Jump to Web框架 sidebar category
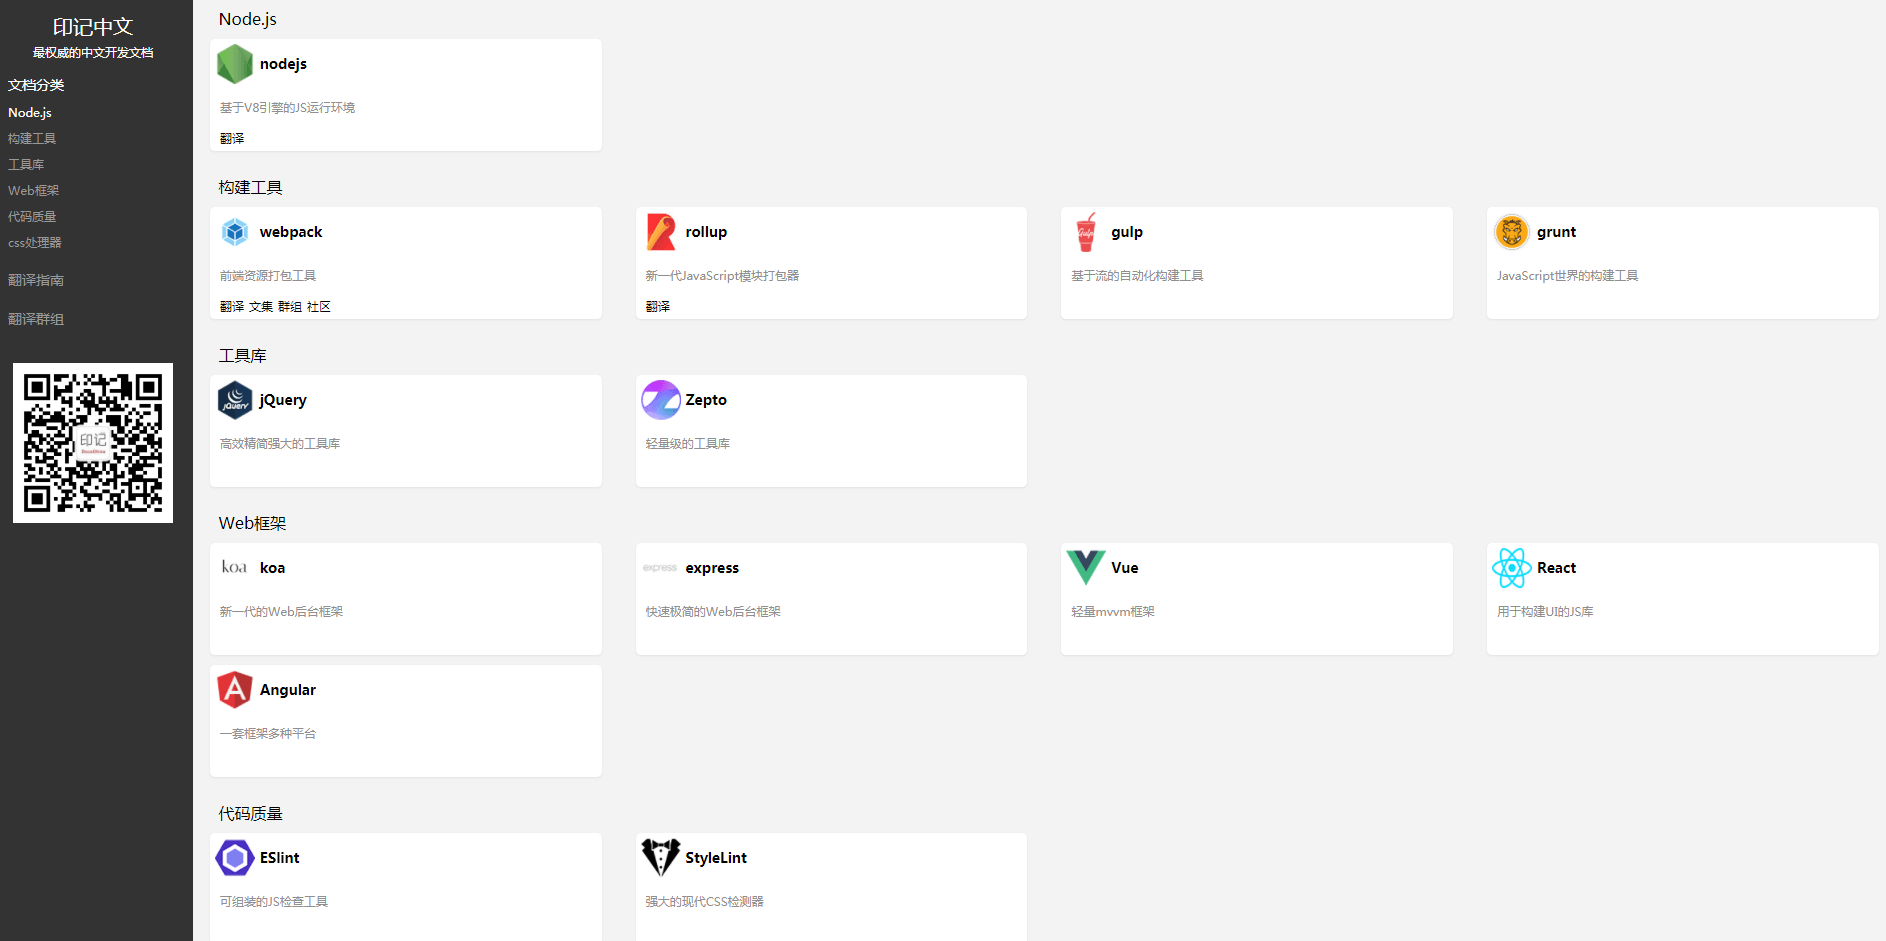Viewport: 1886px width, 941px height. coord(34,191)
